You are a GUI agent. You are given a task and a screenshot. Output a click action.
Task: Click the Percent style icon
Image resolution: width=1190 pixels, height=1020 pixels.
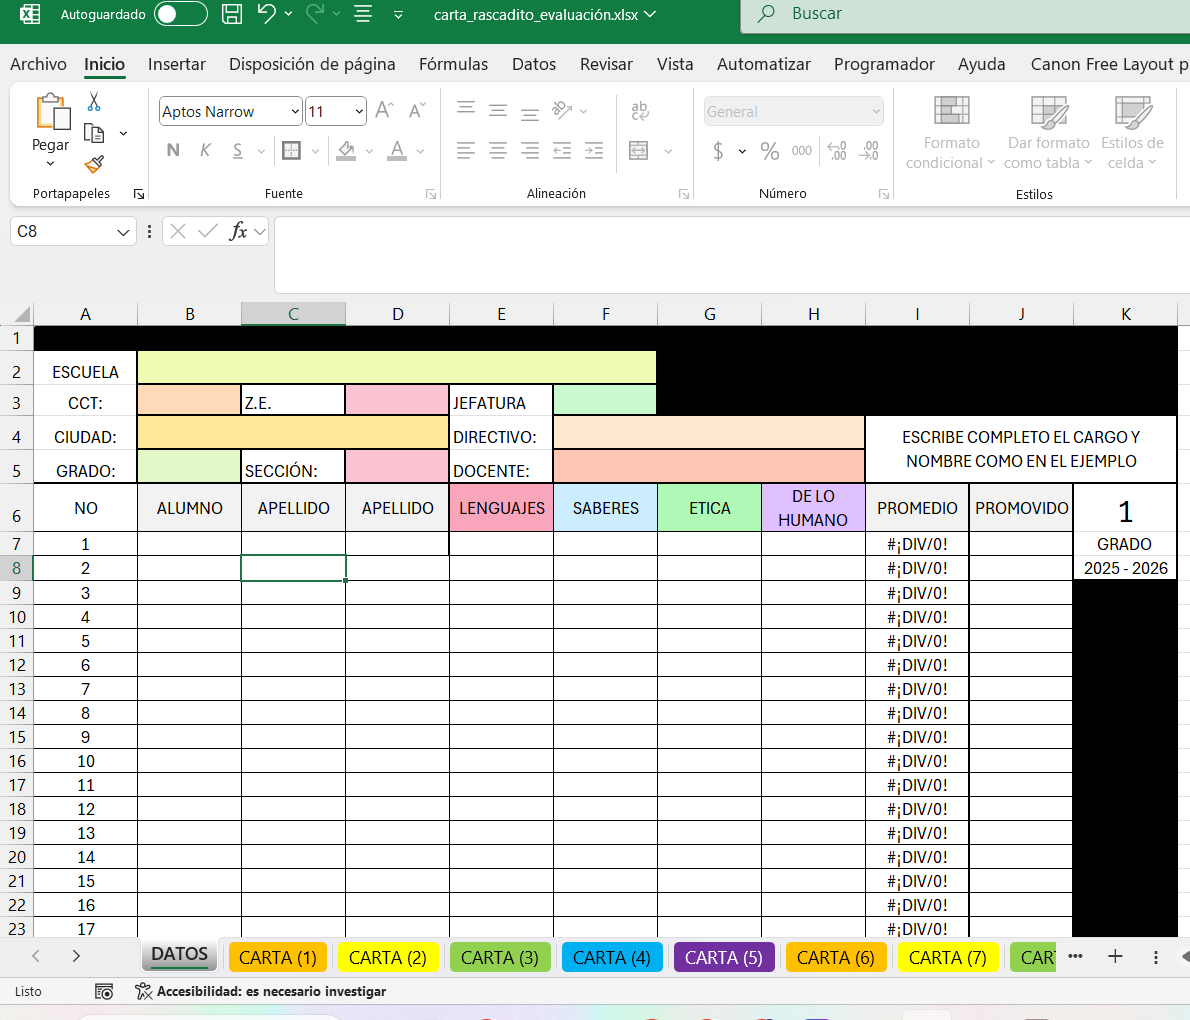click(770, 151)
